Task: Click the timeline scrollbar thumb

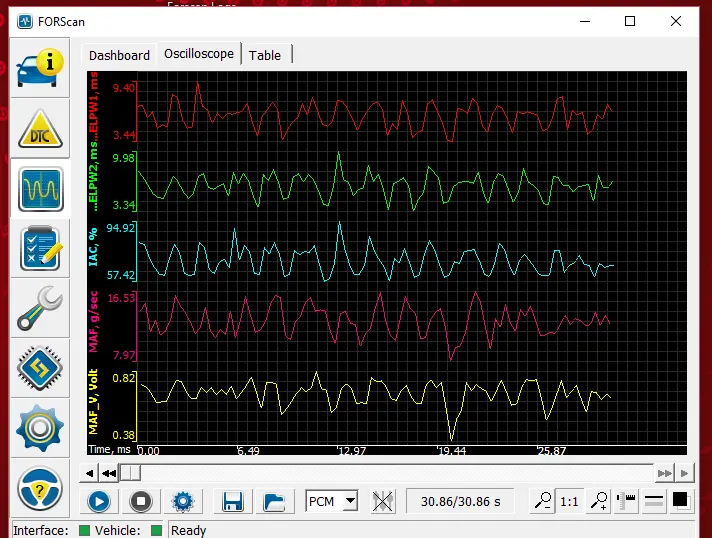Action: click(x=130, y=474)
